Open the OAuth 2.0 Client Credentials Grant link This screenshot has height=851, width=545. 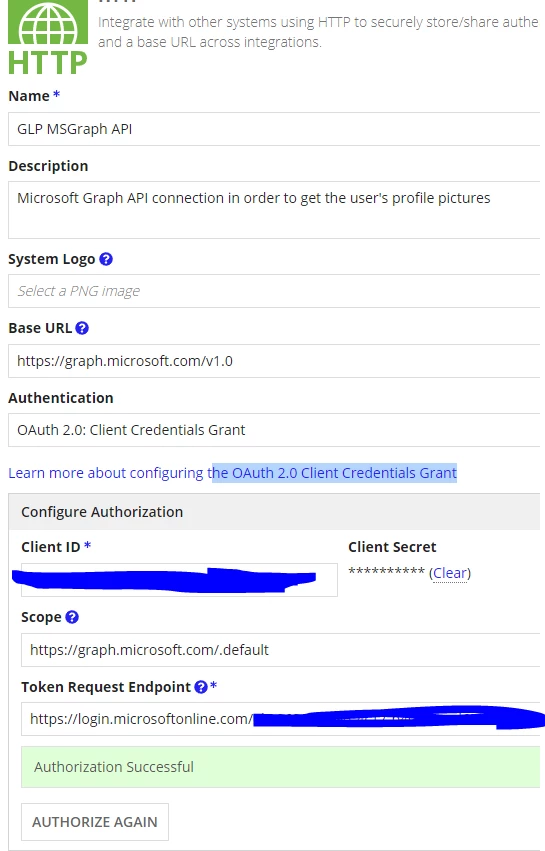click(334, 473)
